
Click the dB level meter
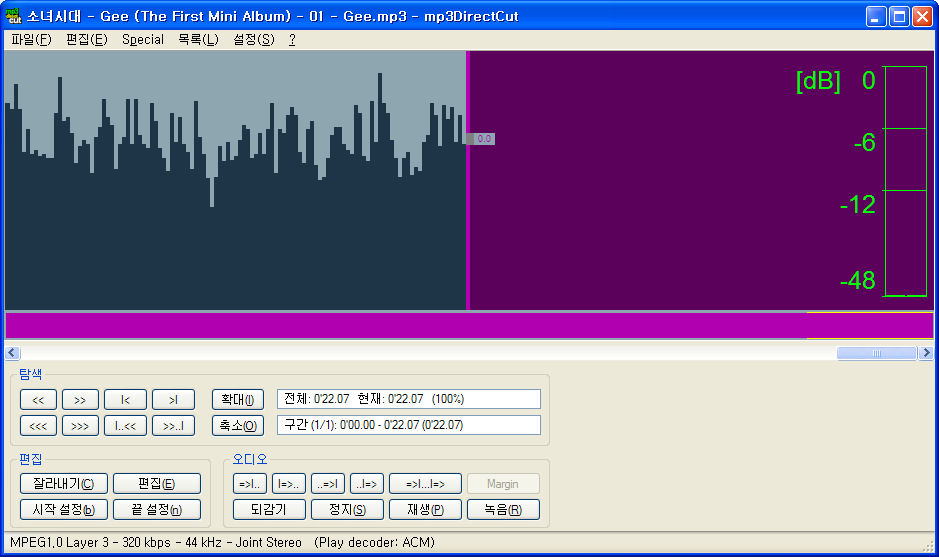tap(905, 181)
